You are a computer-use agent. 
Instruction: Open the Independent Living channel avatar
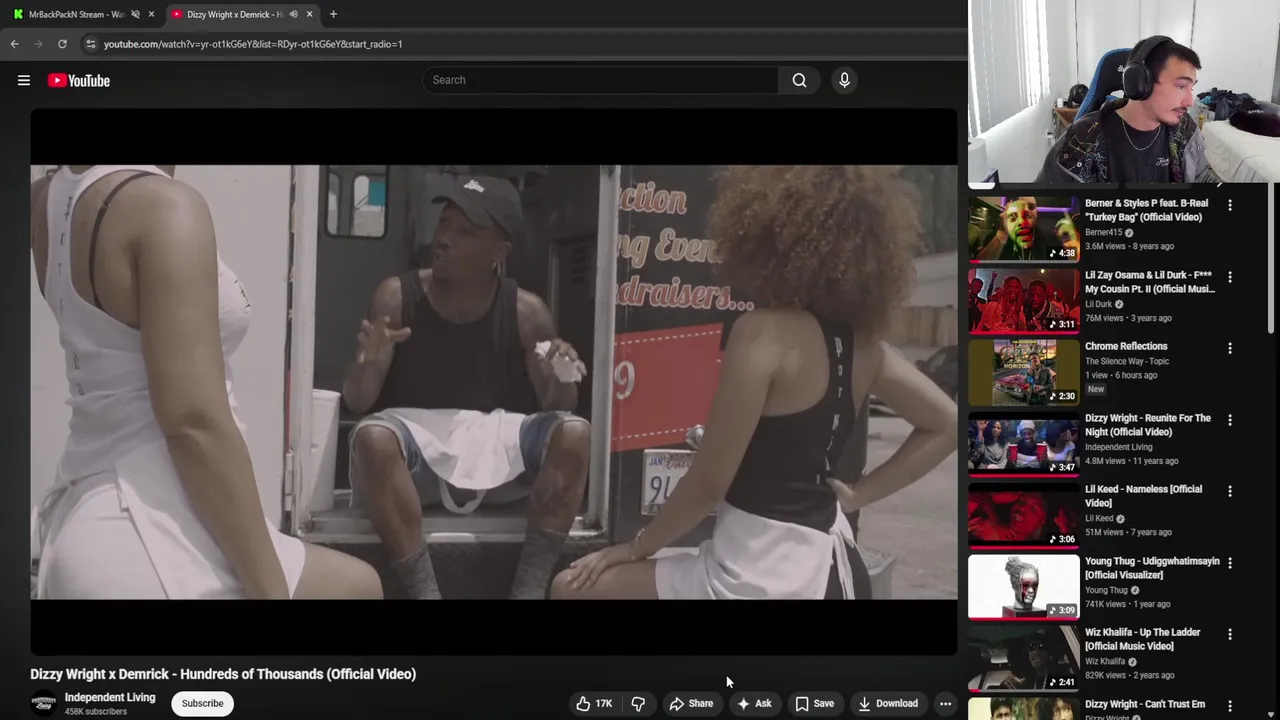coord(44,703)
